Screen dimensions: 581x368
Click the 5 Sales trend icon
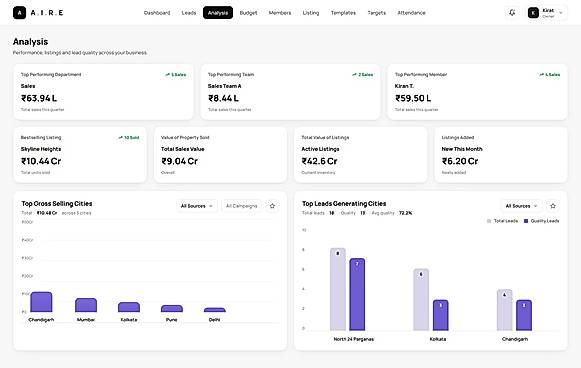tap(167, 75)
